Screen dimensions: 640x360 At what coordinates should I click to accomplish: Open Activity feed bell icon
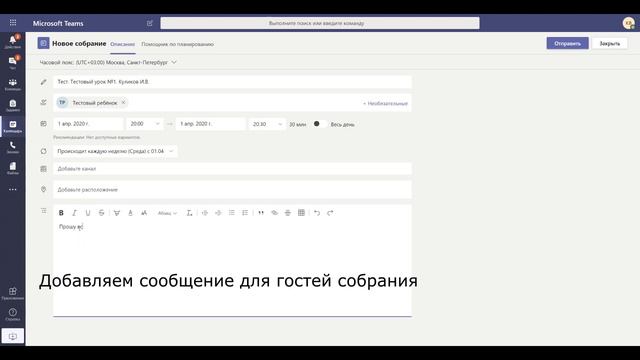(13, 41)
